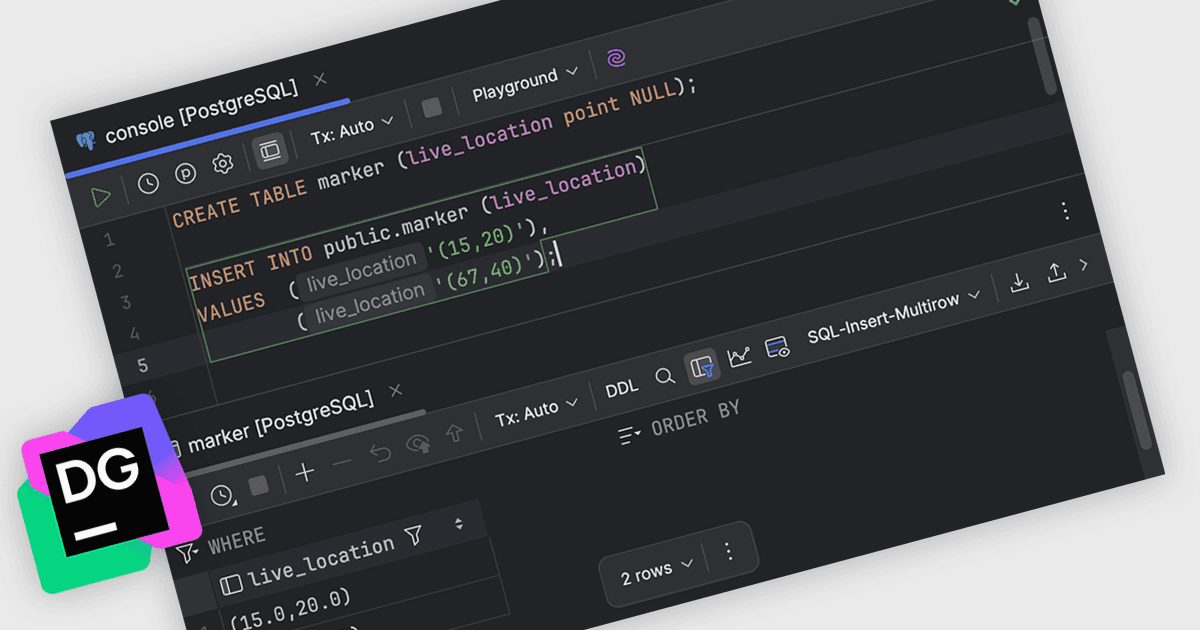Click the ORDER BY sort lines icon

pos(629,434)
